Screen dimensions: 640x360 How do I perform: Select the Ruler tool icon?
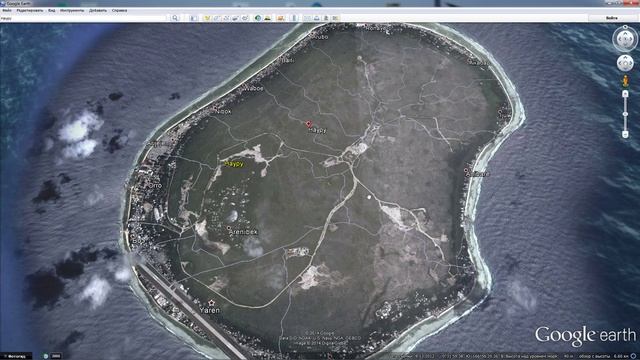[x=294, y=18]
